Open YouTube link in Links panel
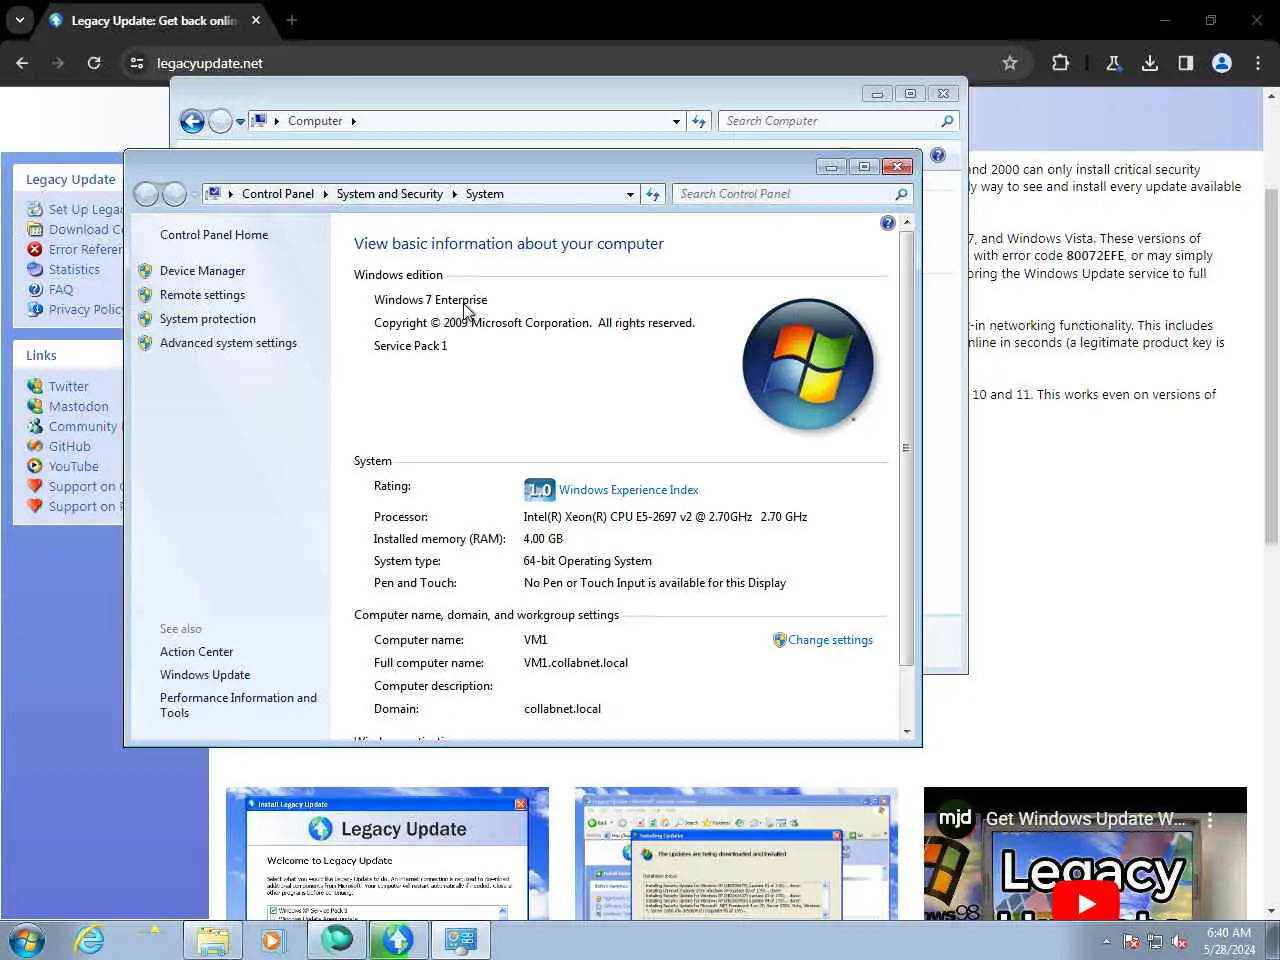Image resolution: width=1280 pixels, height=960 pixels. tap(73, 467)
